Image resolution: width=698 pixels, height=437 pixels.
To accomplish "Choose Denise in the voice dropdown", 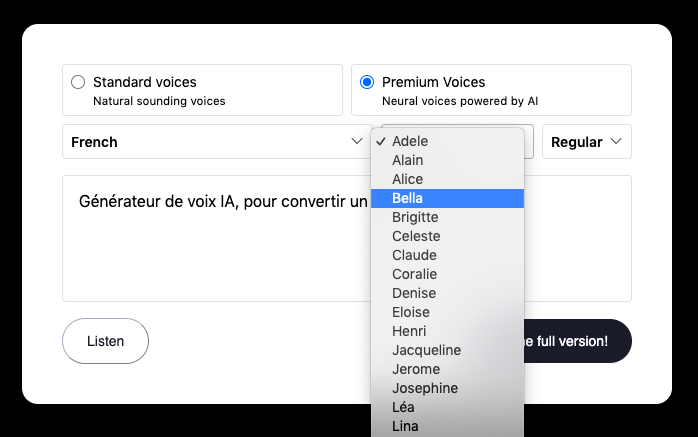I will (413, 293).
